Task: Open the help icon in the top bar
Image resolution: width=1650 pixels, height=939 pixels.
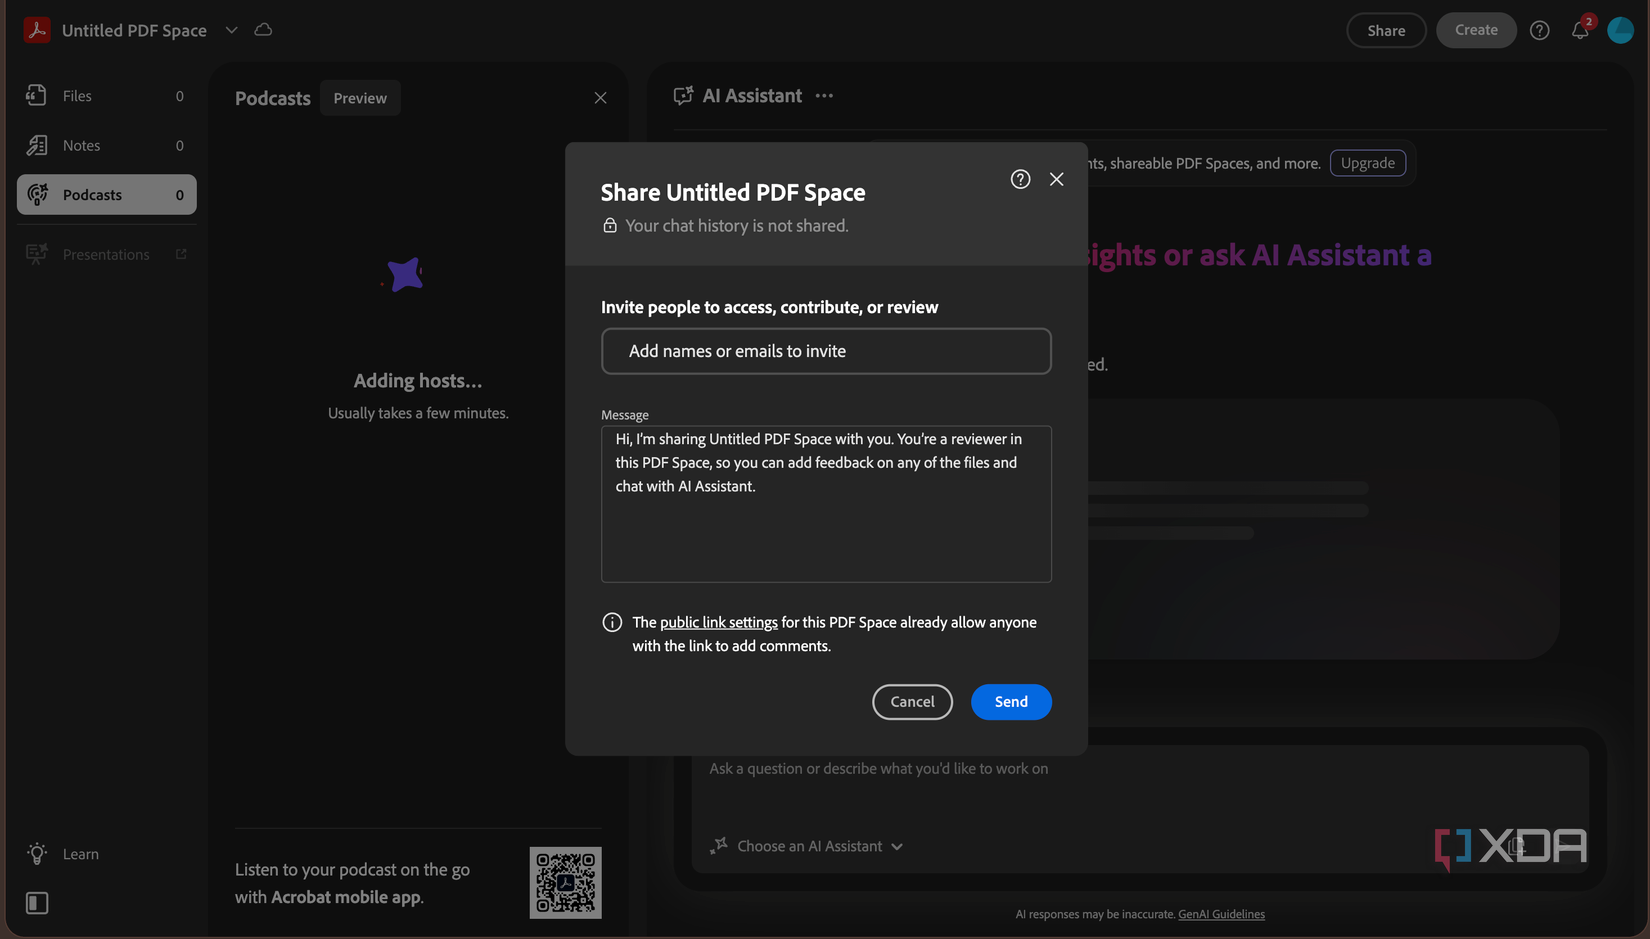Action: tap(1540, 30)
